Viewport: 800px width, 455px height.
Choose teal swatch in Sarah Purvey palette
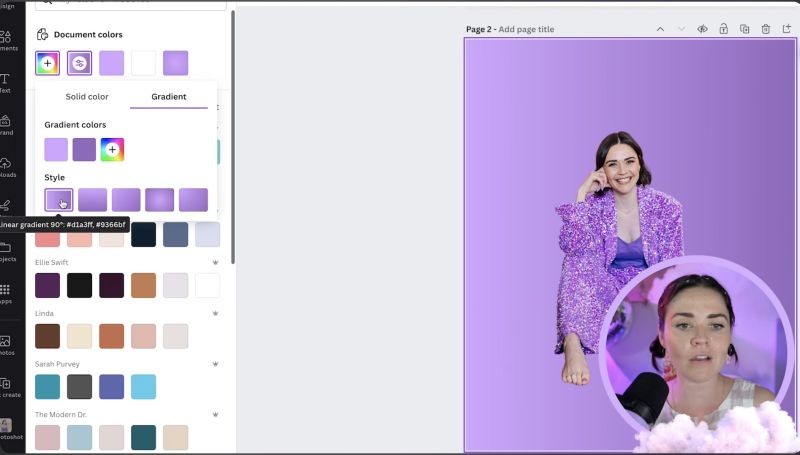(x=47, y=387)
